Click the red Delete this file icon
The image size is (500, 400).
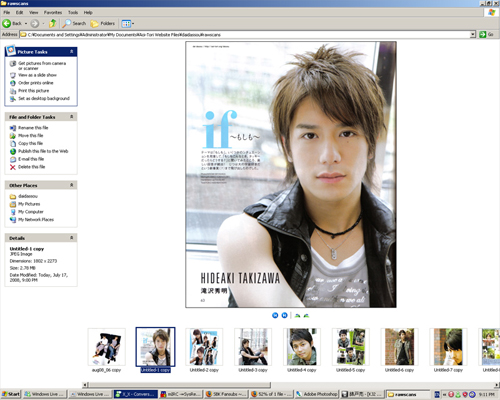13,167
